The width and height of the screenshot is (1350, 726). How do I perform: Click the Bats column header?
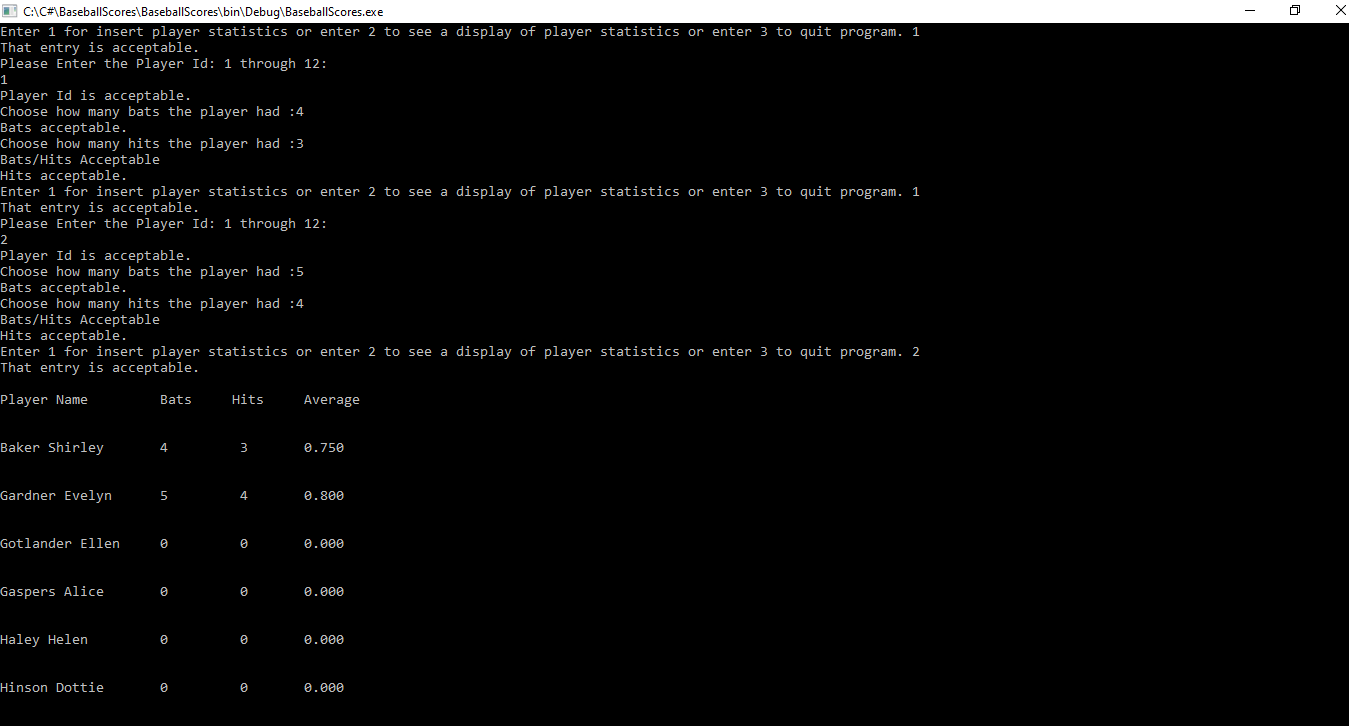point(176,400)
